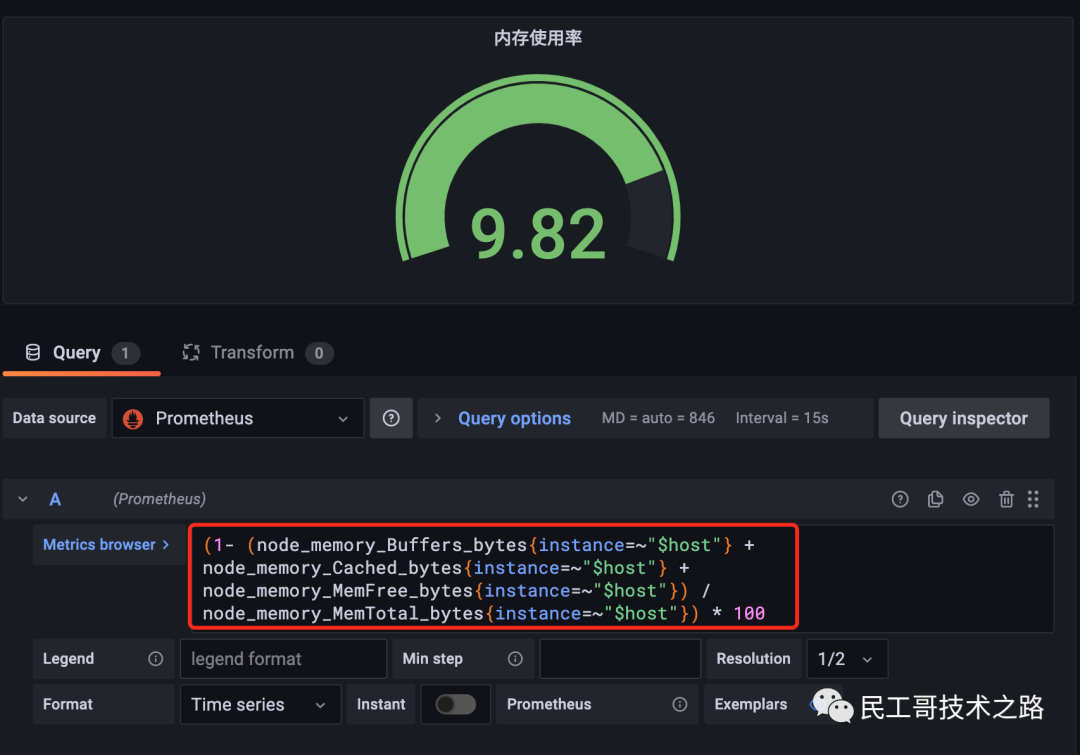Toggle the Instant query switch
Screen dimensions: 1080x755
455,704
